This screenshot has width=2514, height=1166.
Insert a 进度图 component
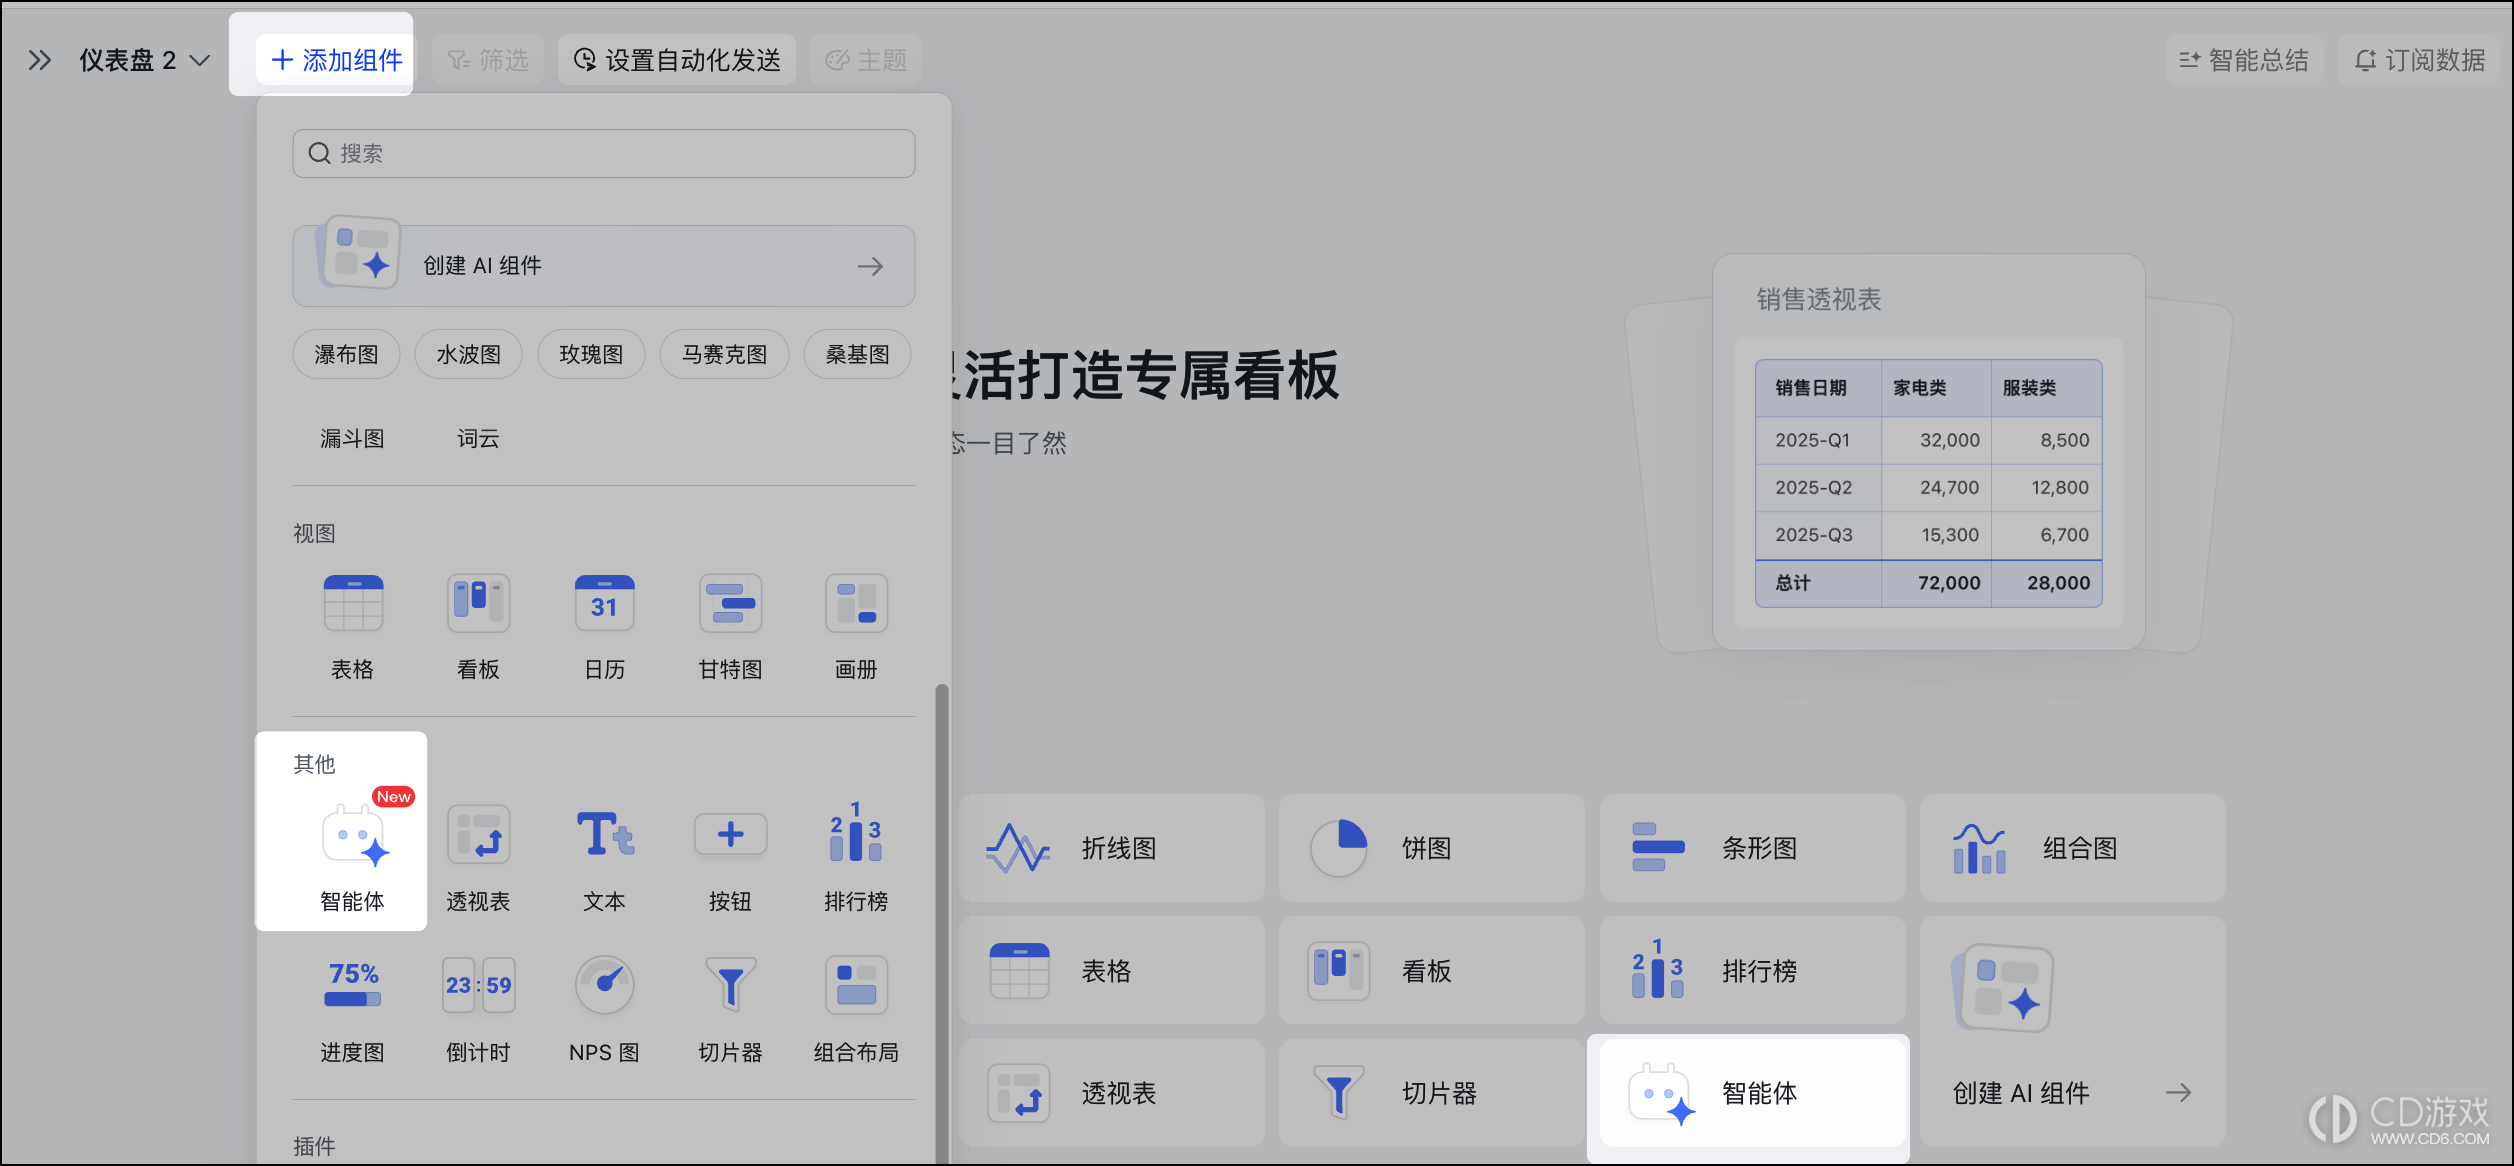(x=353, y=985)
